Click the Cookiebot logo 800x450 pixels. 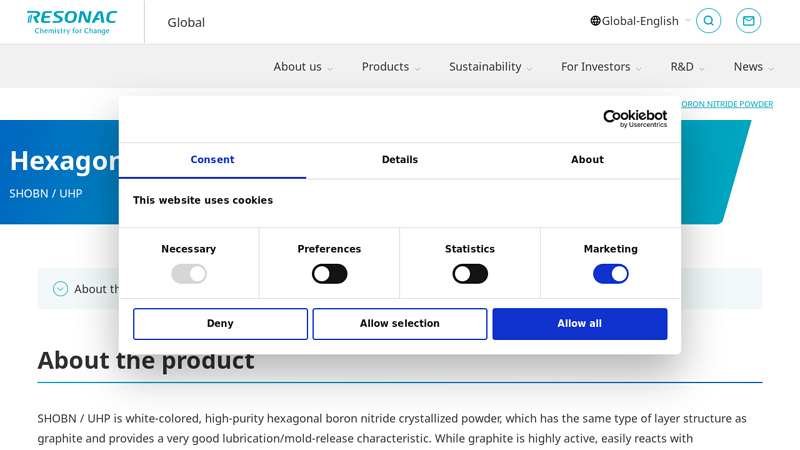pos(635,118)
